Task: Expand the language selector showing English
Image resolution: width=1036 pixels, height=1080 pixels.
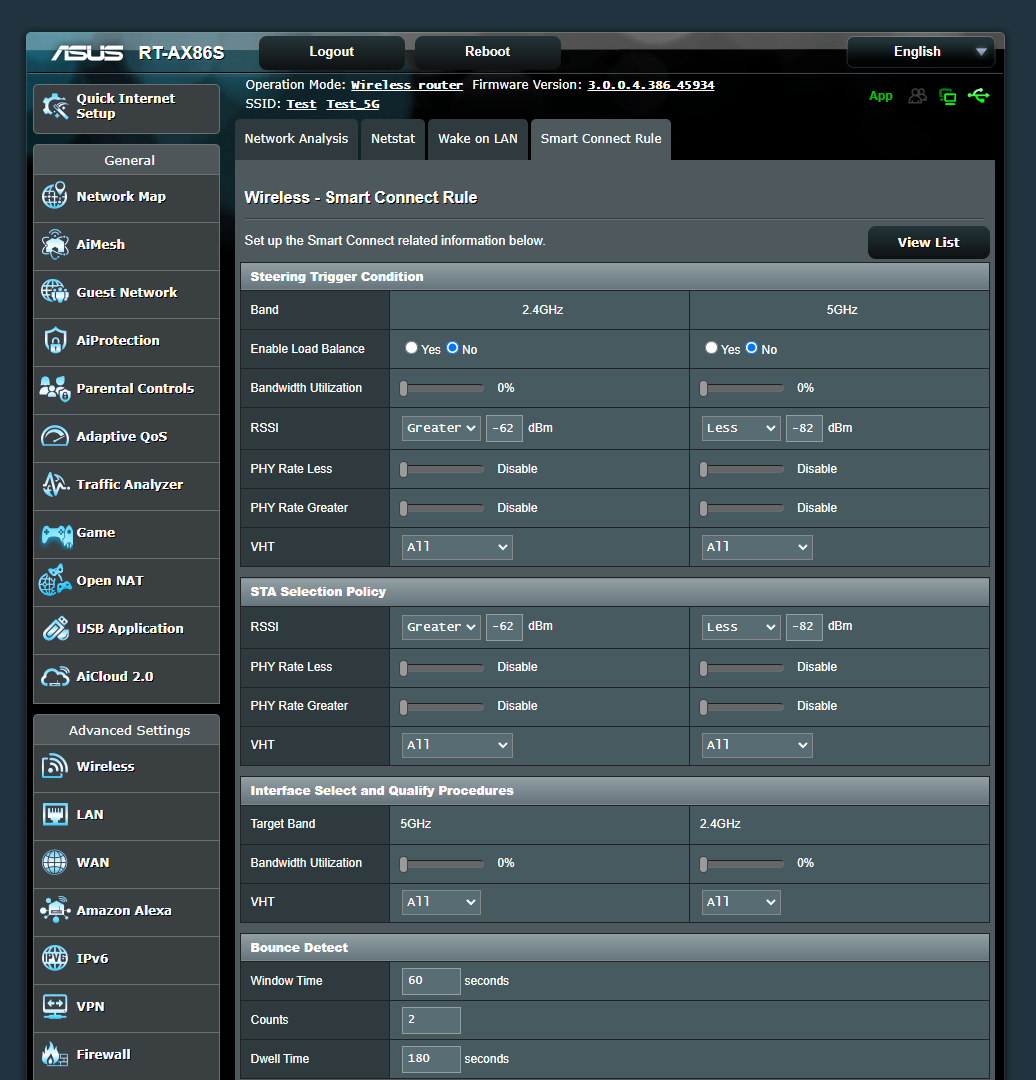Action: [920, 51]
